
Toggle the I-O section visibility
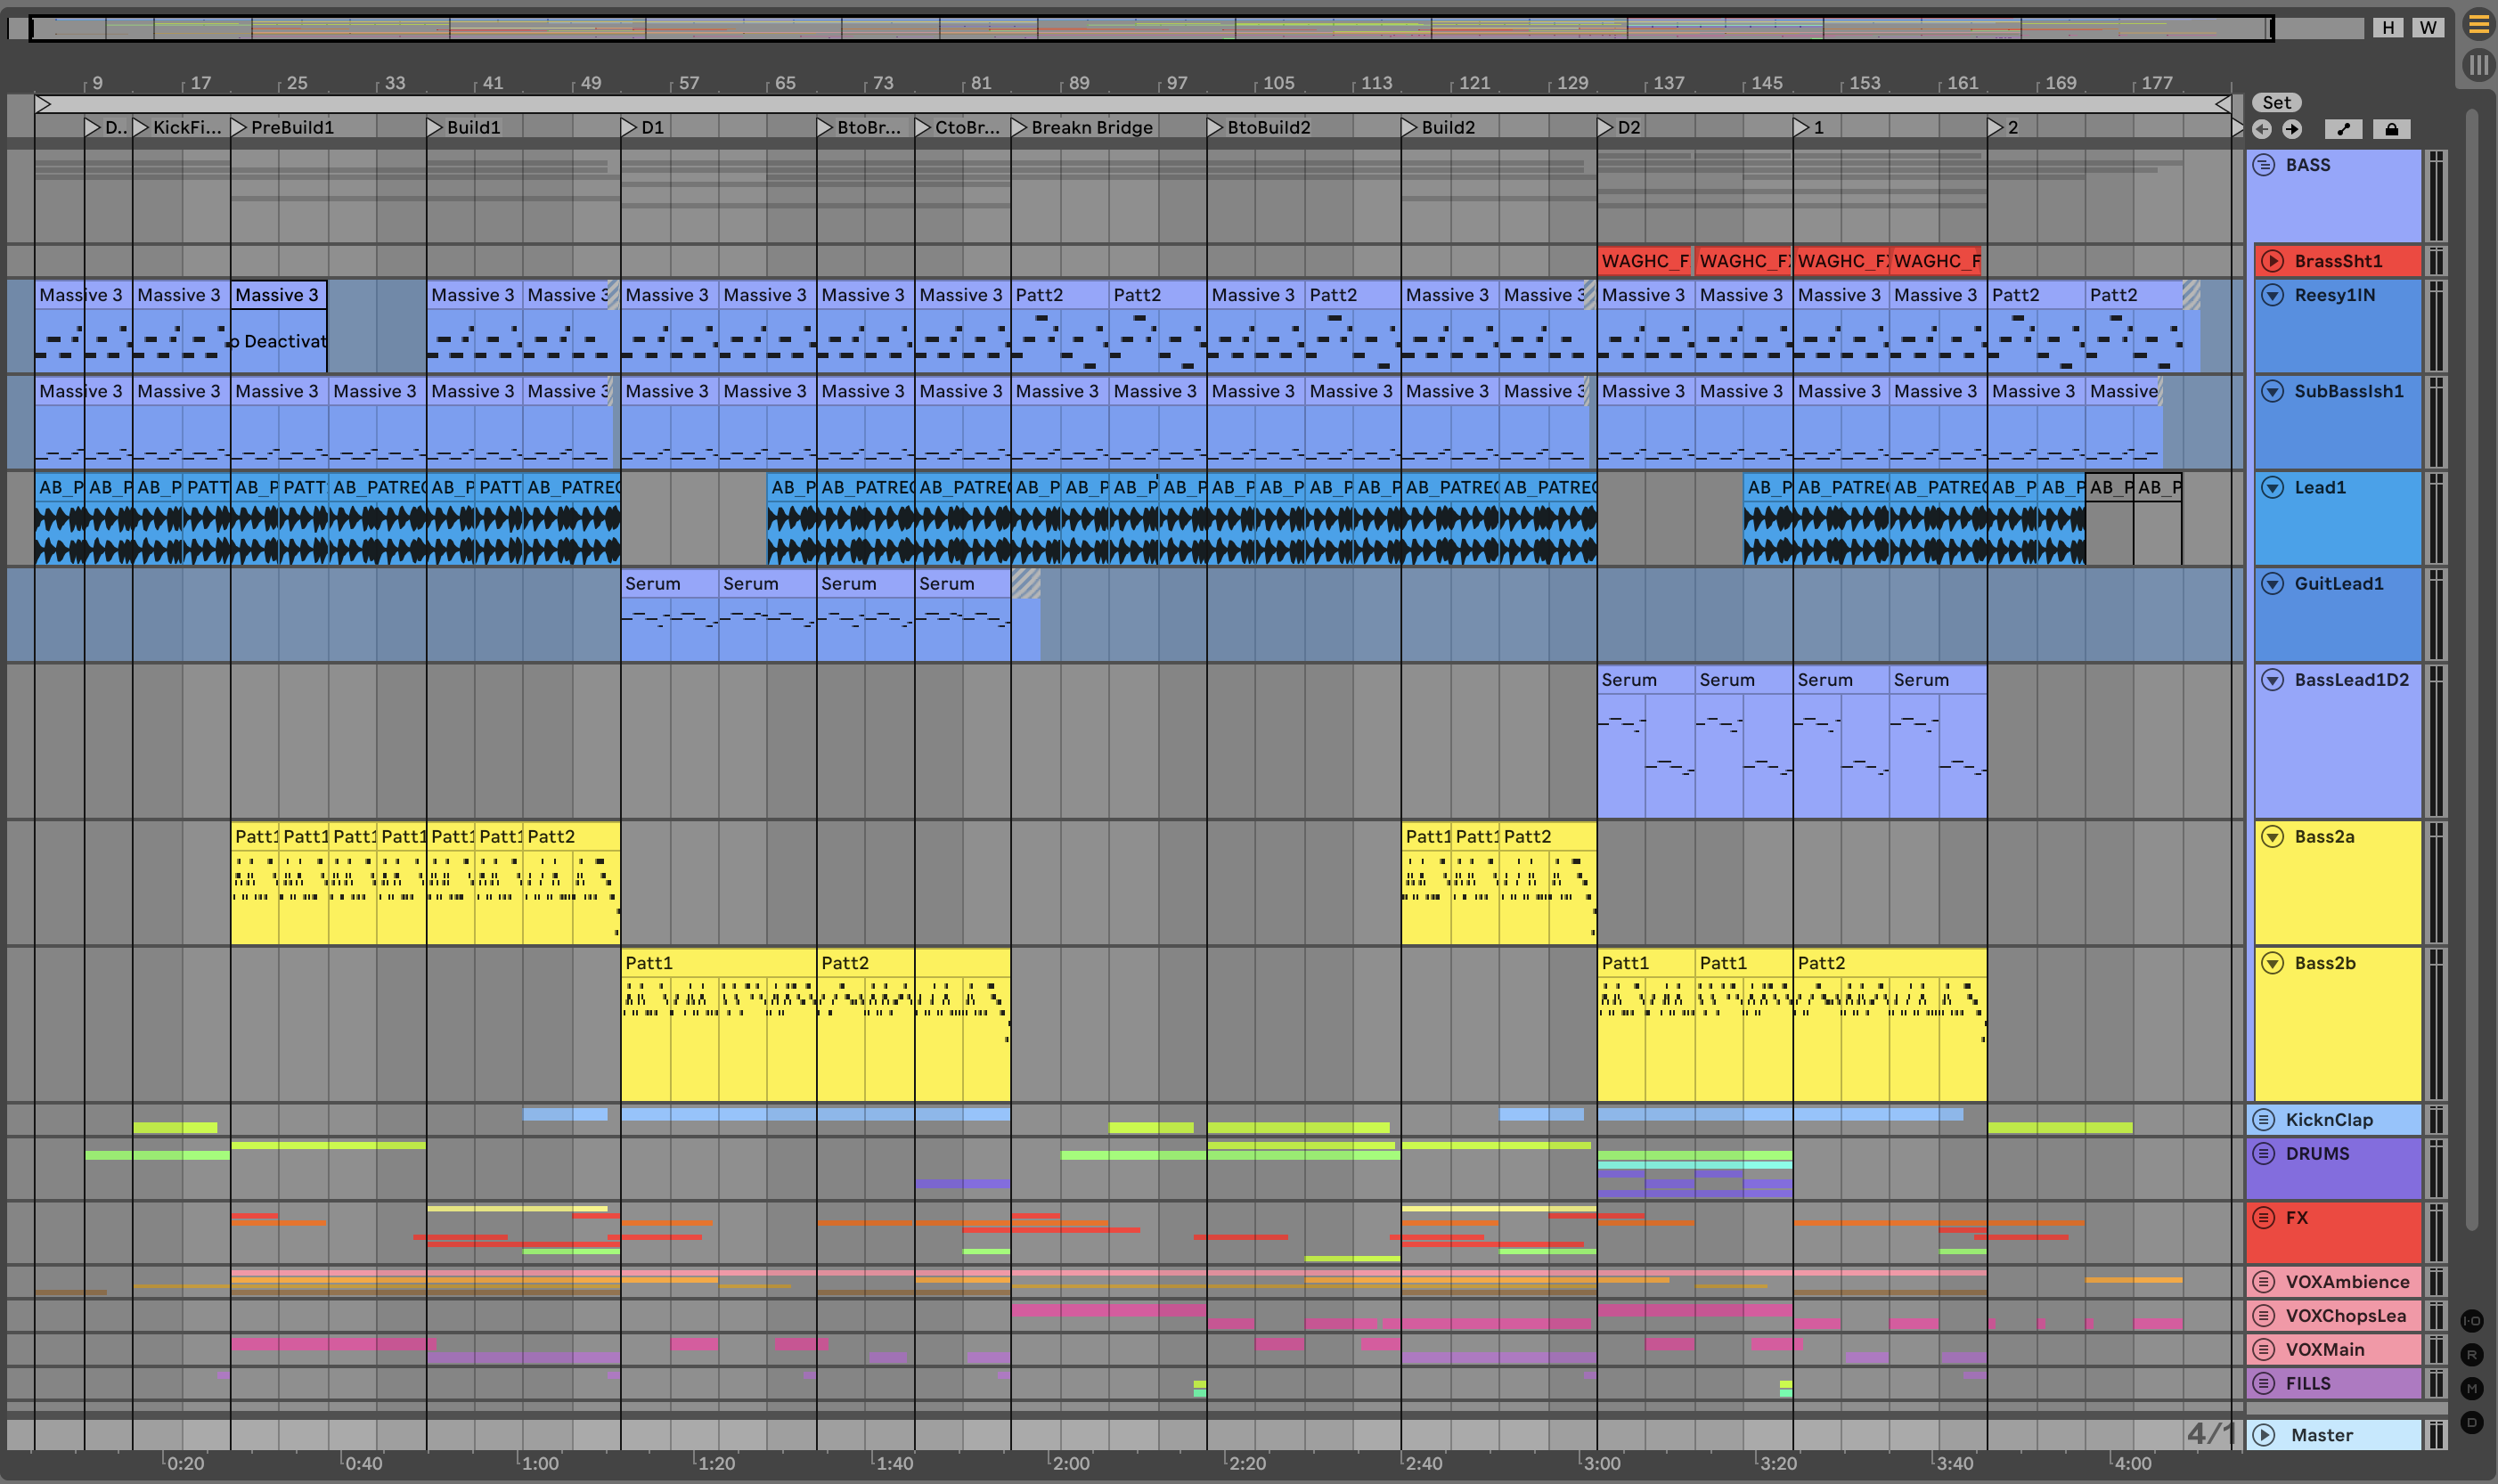(x=2471, y=1321)
